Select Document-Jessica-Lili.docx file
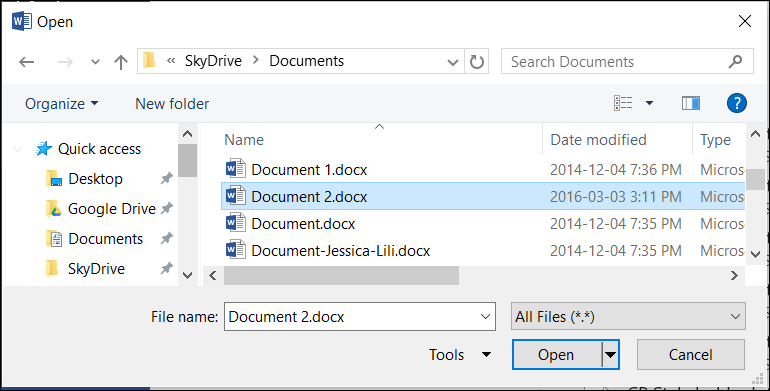Image resolution: width=770 pixels, height=391 pixels. tap(340, 251)
